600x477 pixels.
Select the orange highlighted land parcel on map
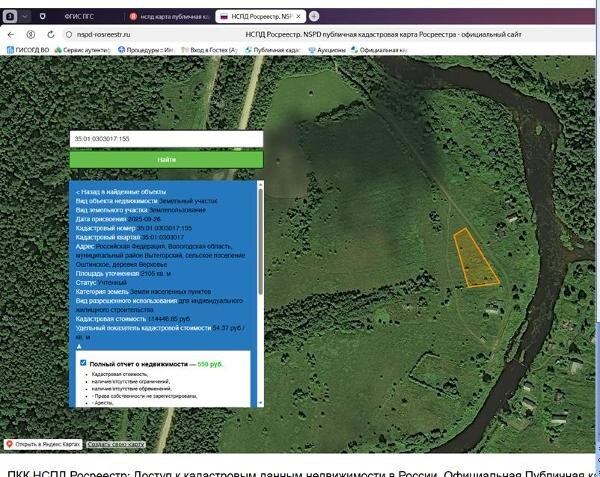(x=475, y=260)
